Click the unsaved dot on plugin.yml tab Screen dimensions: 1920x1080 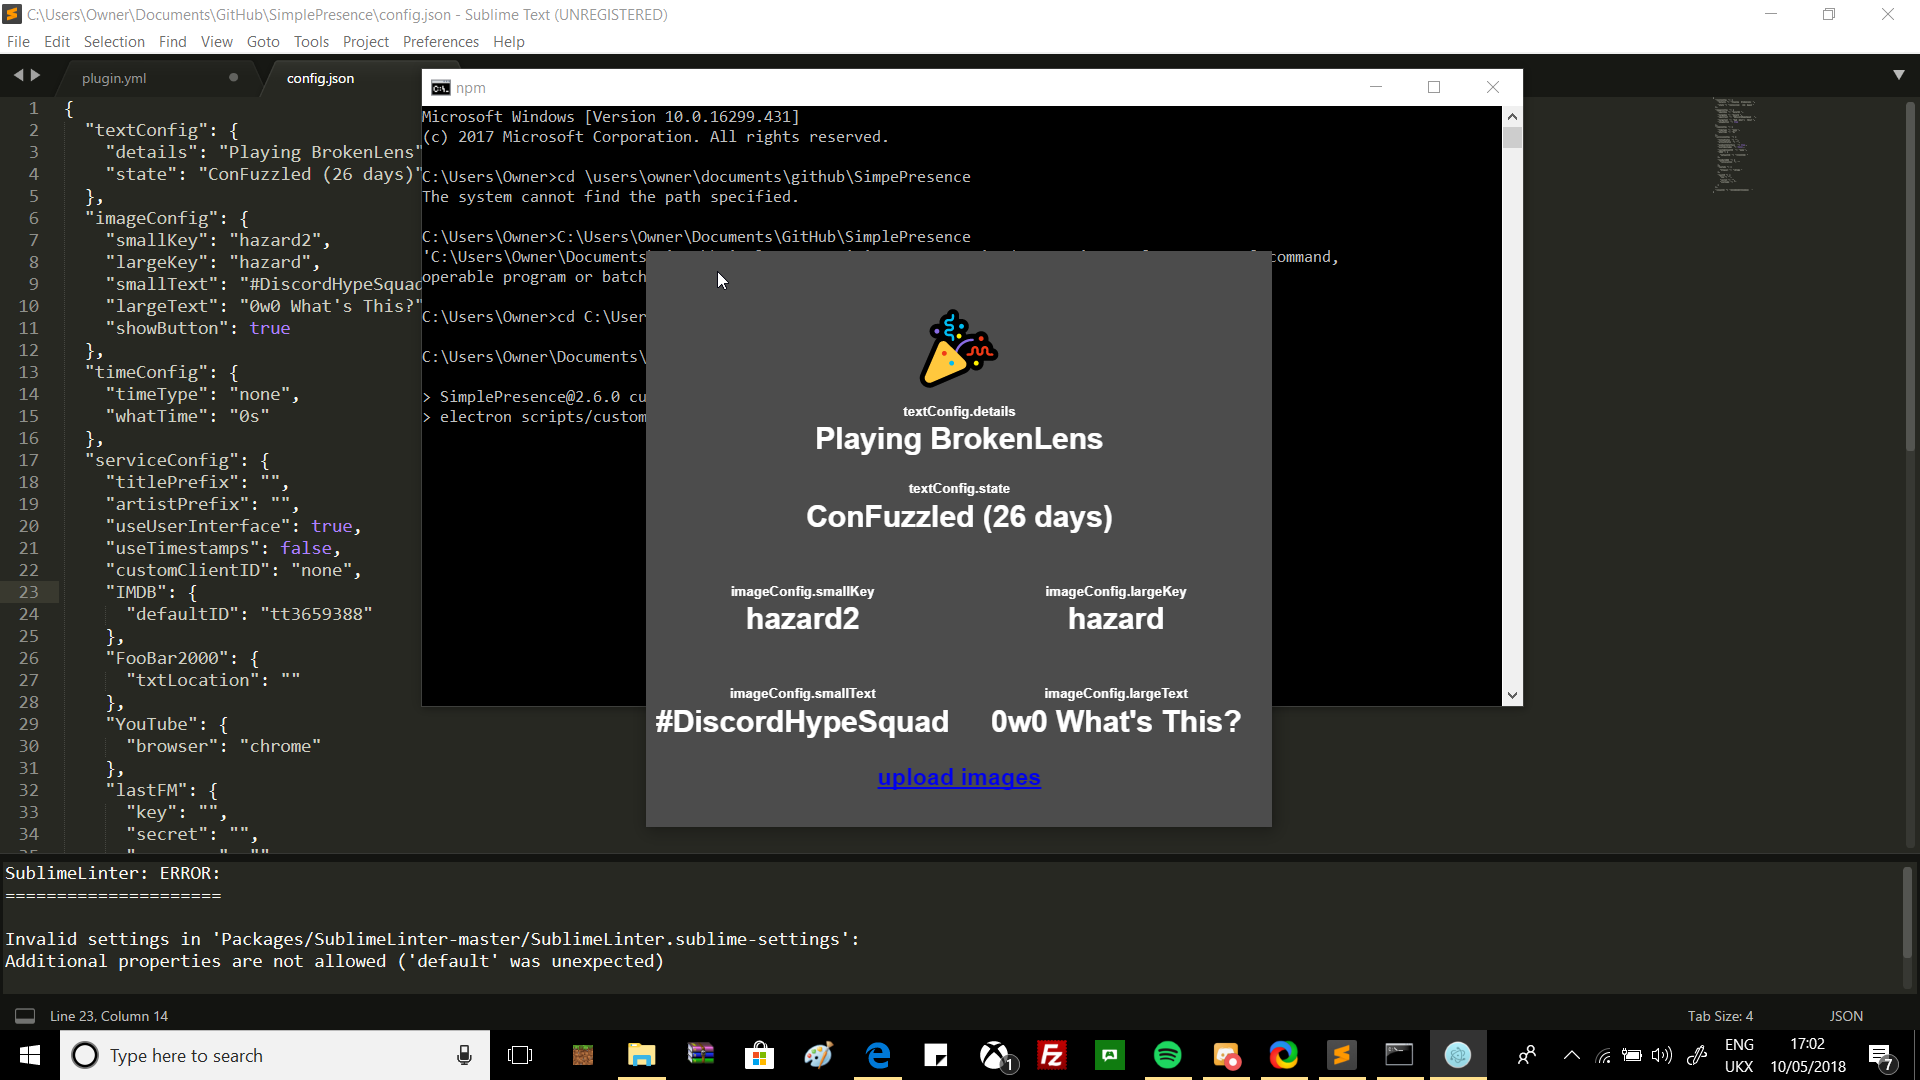[x=233, y=77]
